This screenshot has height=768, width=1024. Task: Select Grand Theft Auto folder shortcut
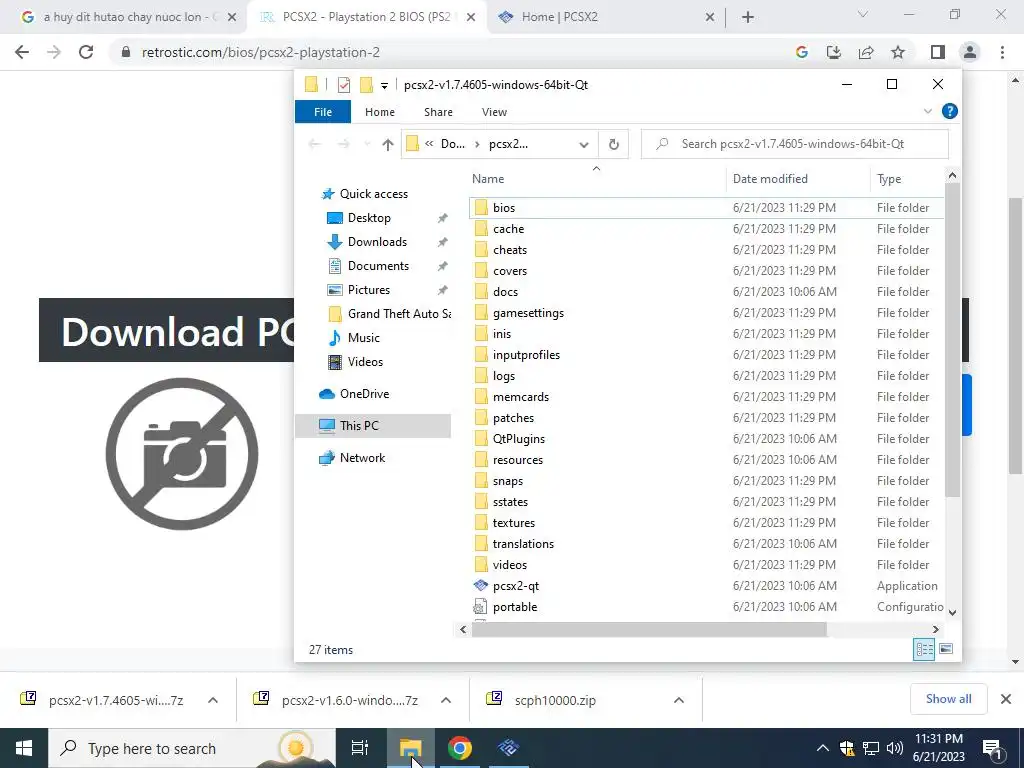[389, 314]
